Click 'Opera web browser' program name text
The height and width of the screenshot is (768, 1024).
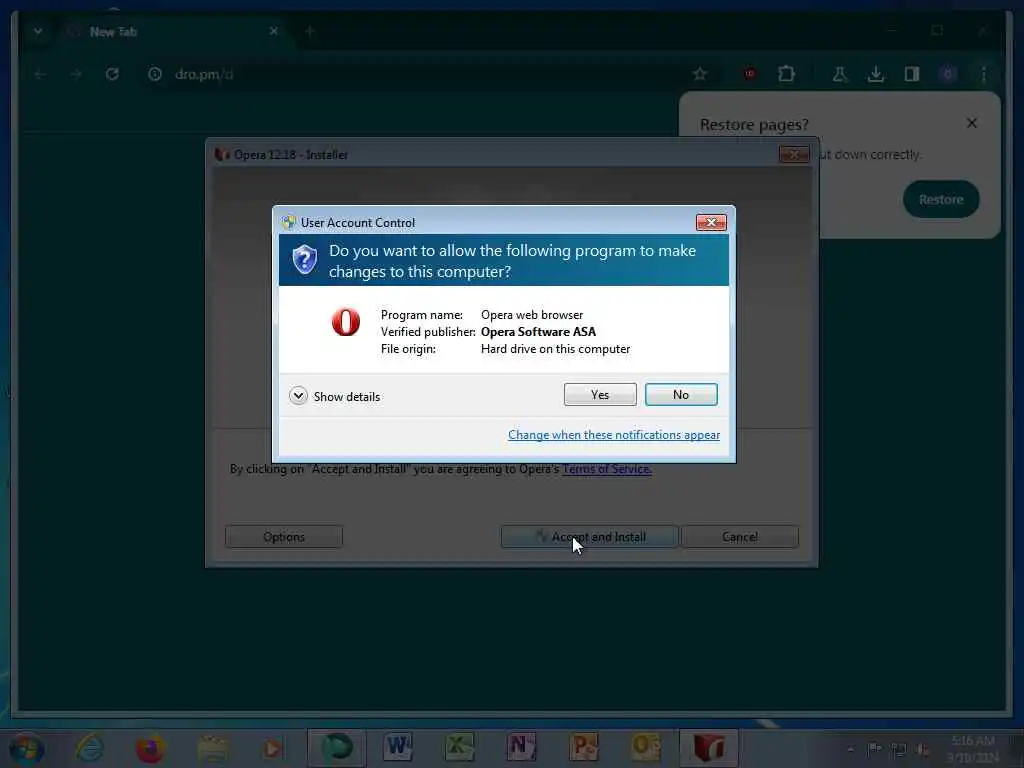532,315
